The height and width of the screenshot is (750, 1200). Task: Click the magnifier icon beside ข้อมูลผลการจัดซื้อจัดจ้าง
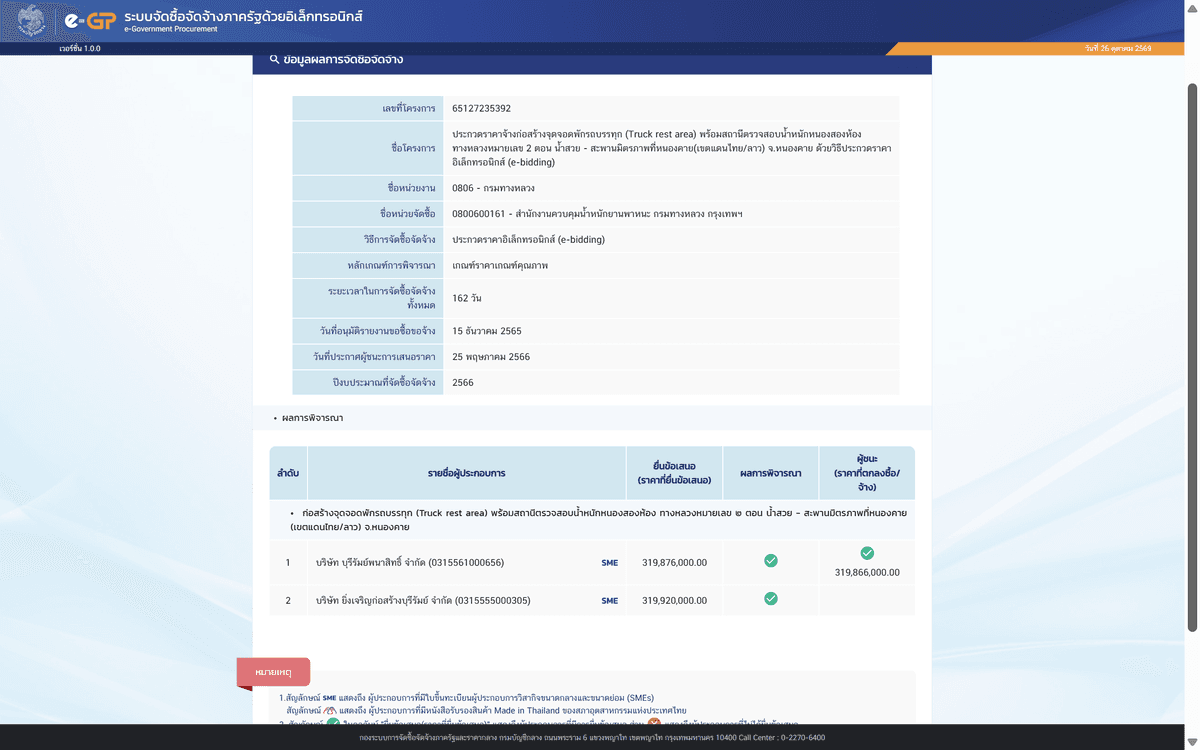(x=274, y=60)
